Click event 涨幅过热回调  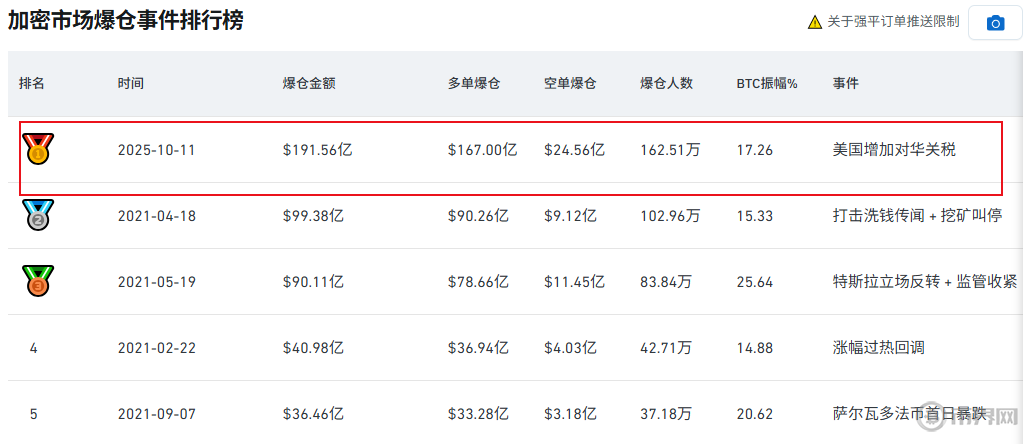pos(880,348)
